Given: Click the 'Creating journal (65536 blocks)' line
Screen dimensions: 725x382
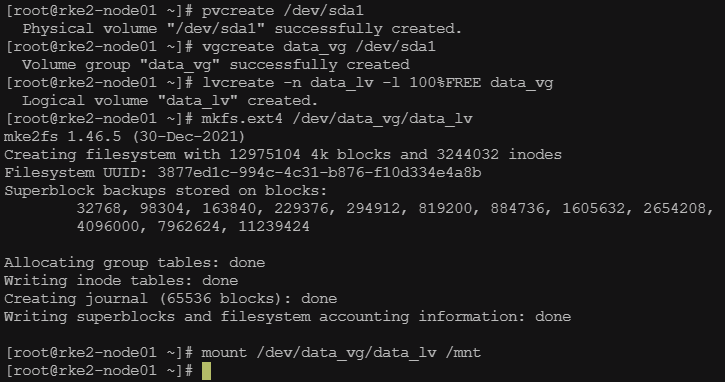Looking at the screenshot, I should [171, 299].
